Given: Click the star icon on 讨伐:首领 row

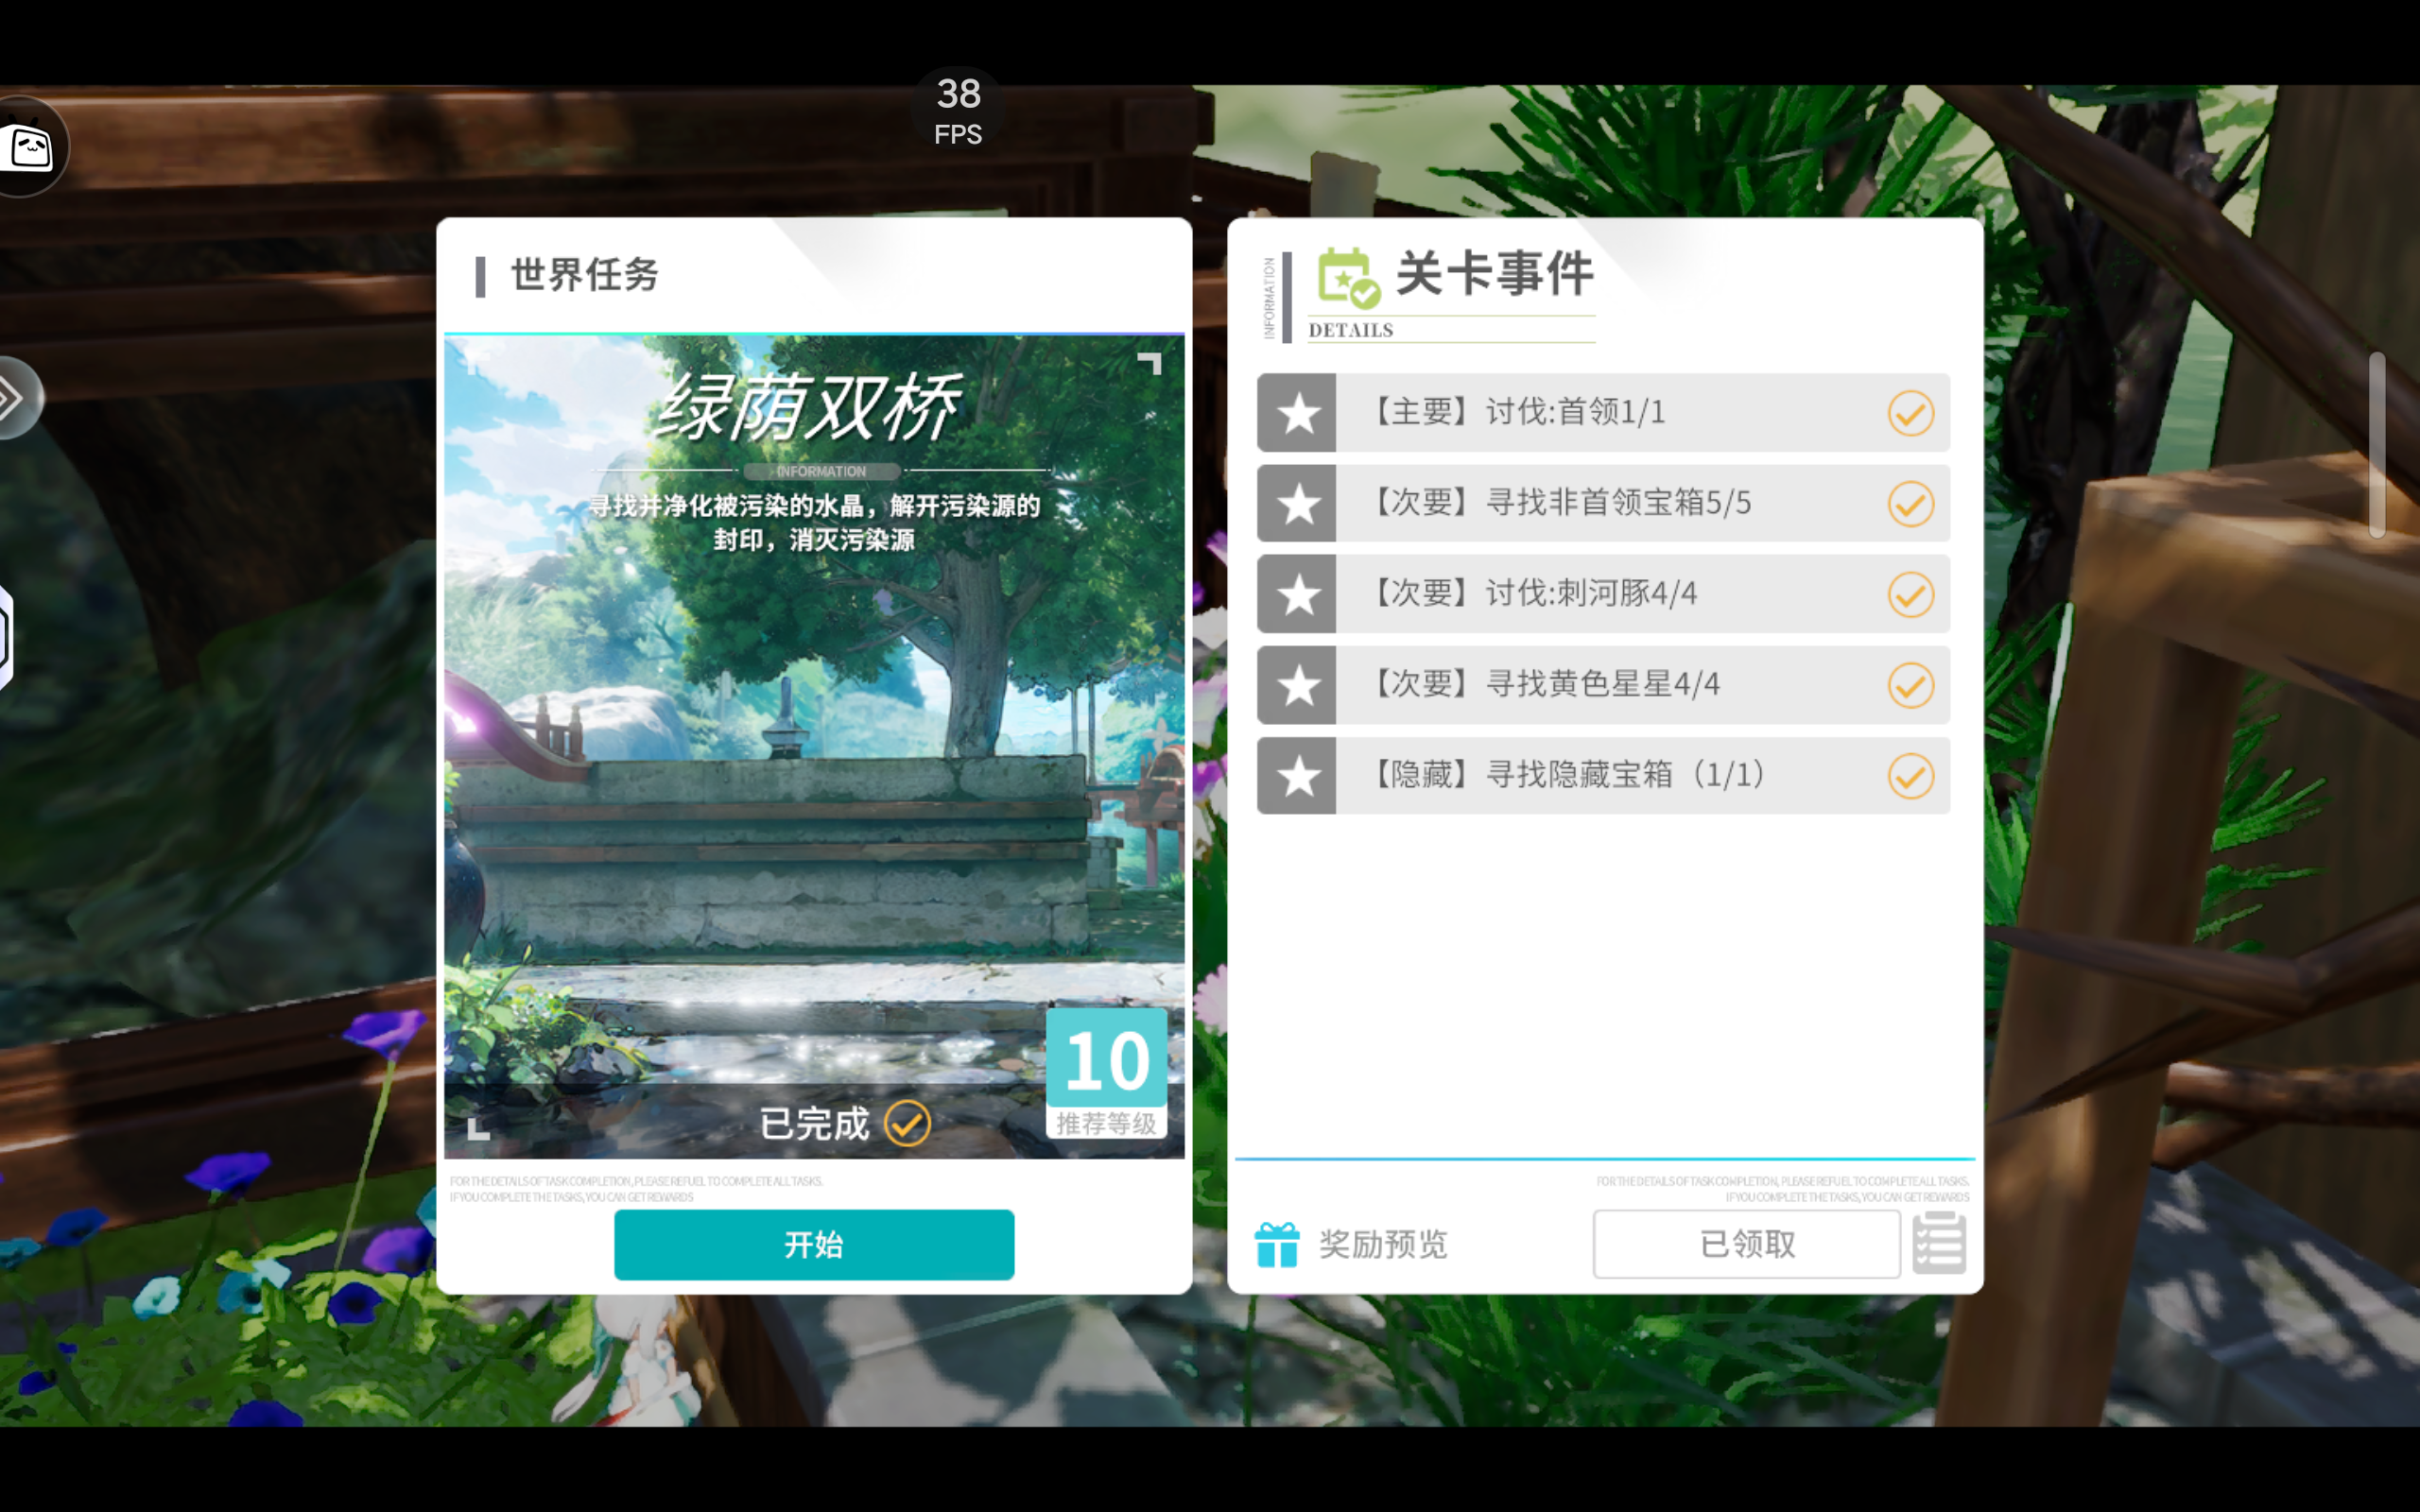Looking at the screenshot, I should click(x=1298, y=413).
